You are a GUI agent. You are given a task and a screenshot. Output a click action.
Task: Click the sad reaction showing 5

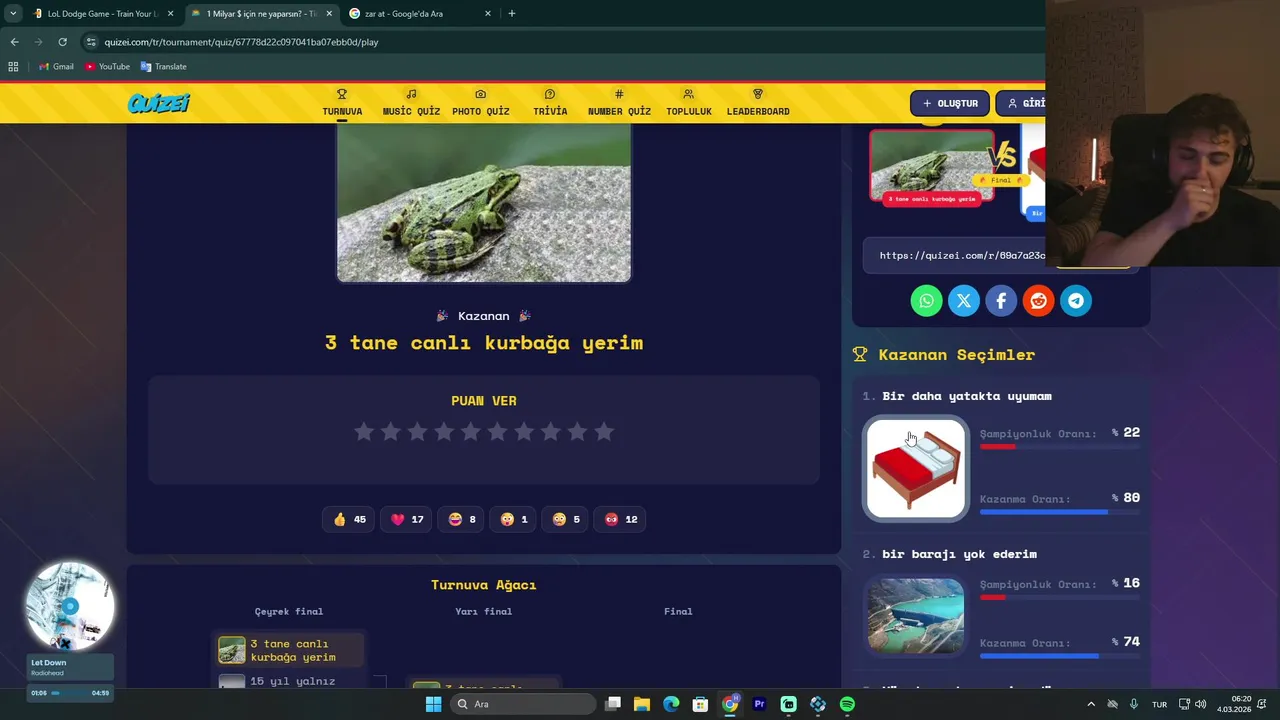pos(566,519)
